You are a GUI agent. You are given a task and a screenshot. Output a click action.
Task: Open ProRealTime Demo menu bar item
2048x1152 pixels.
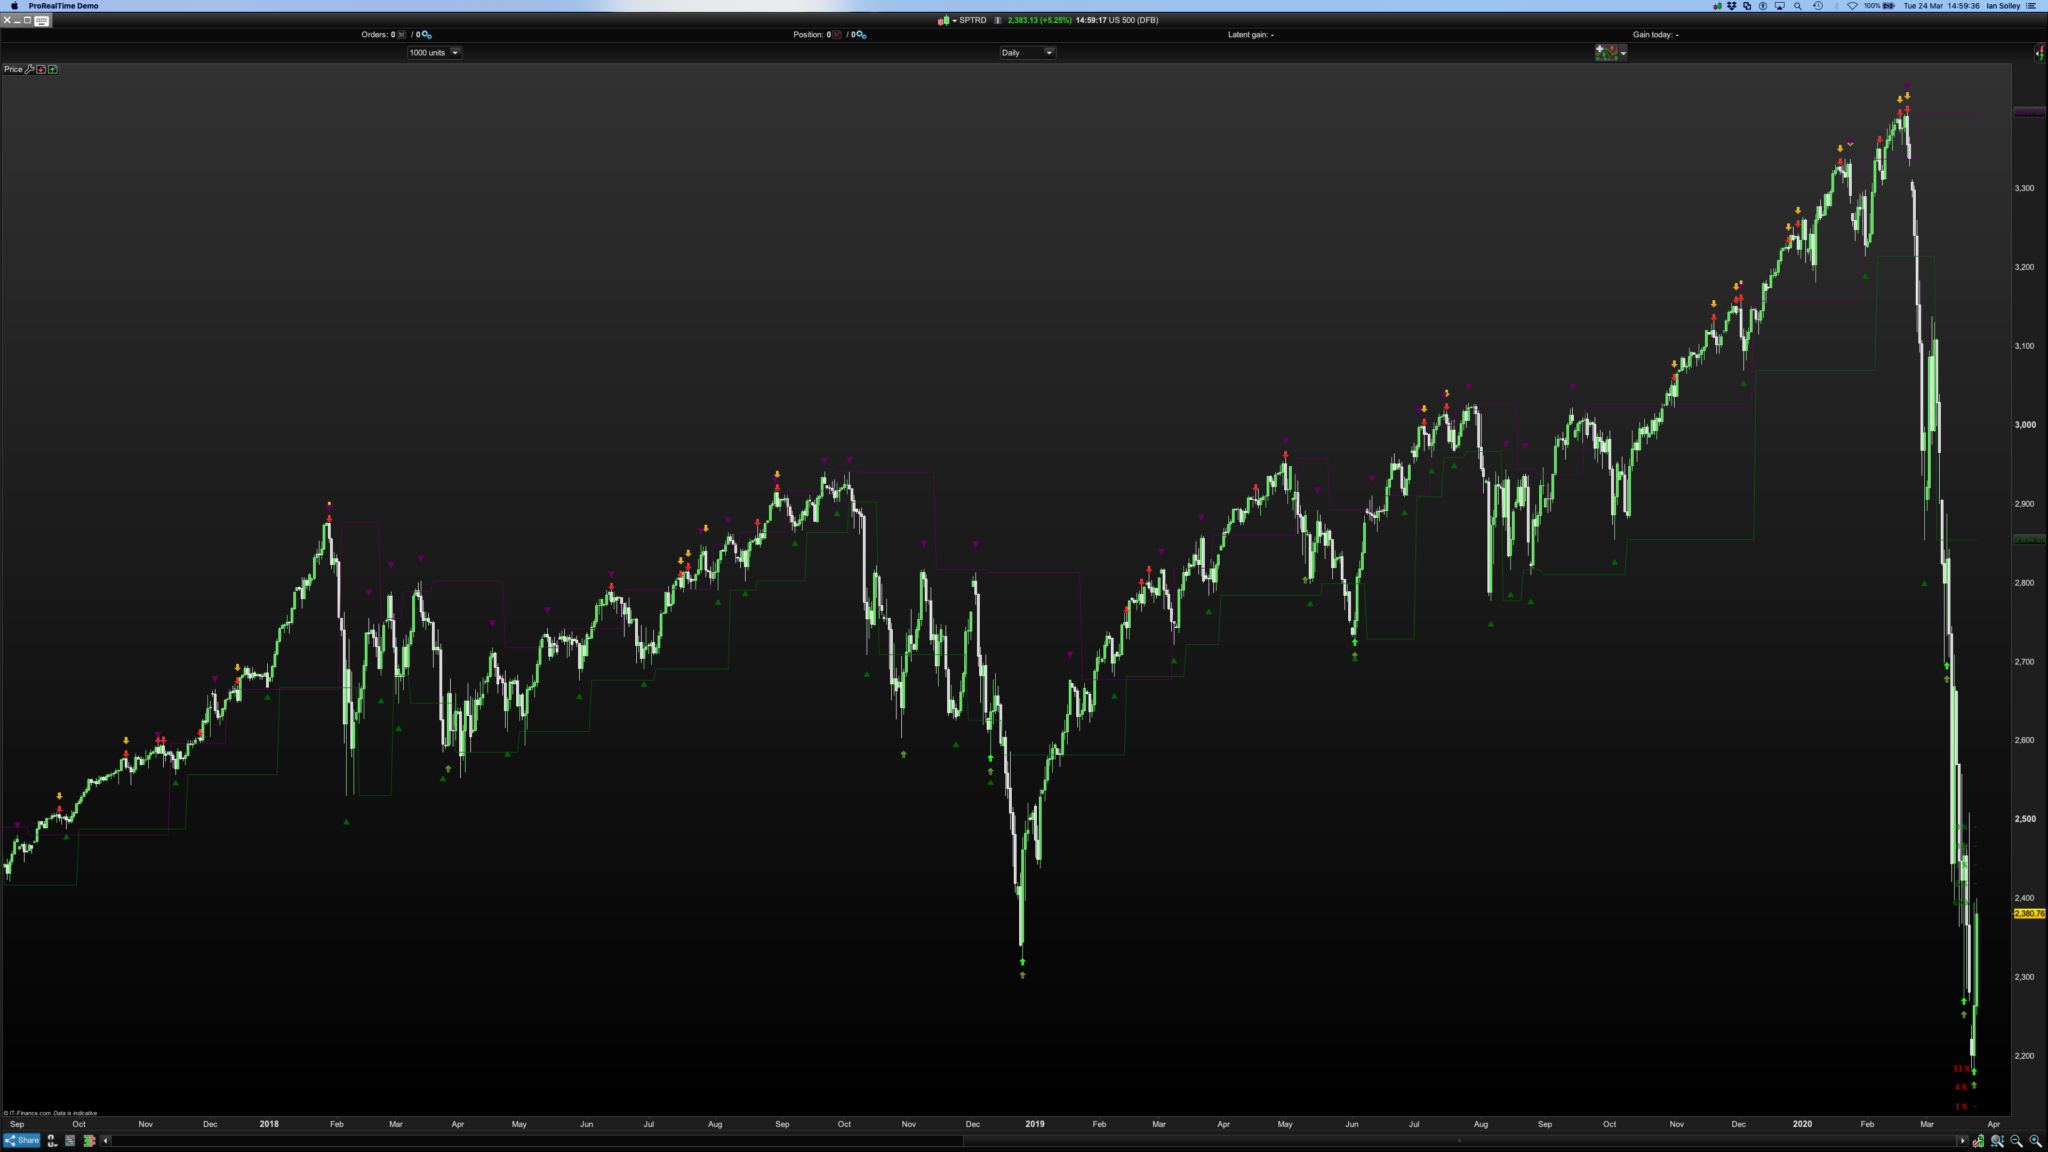pos(63,6)
